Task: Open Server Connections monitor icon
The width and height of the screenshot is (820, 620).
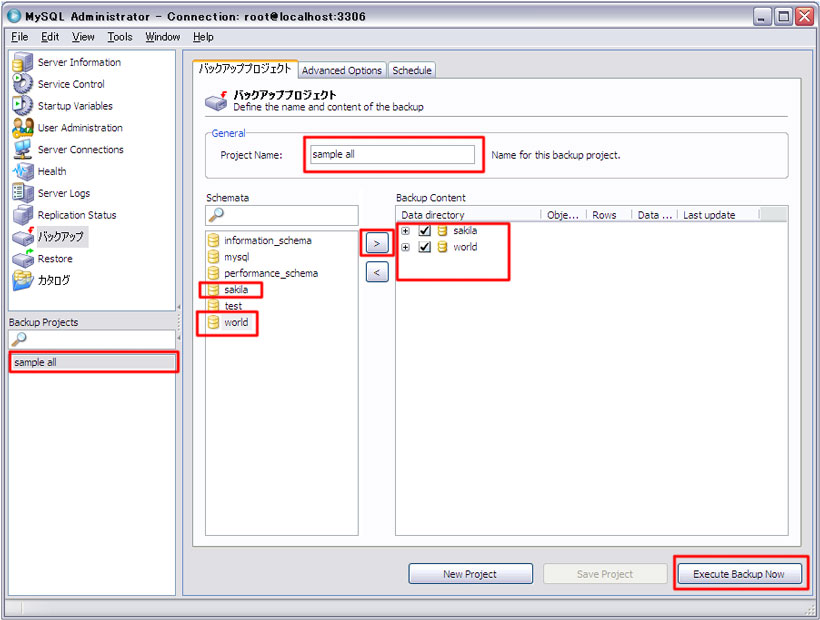Action: tap(22, 150)
